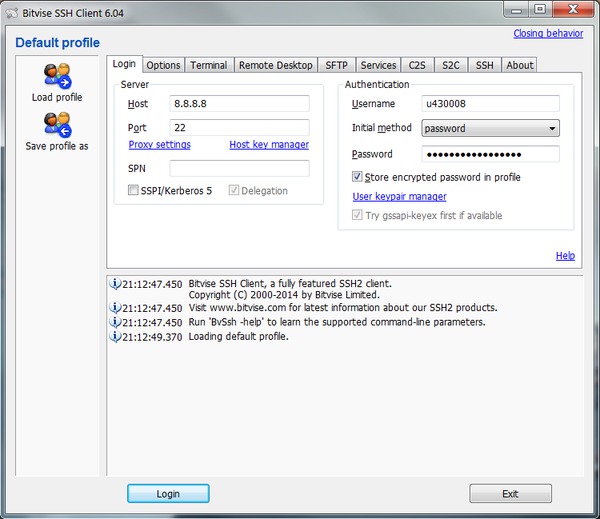Open the Terminal tab

pos(209,65)
